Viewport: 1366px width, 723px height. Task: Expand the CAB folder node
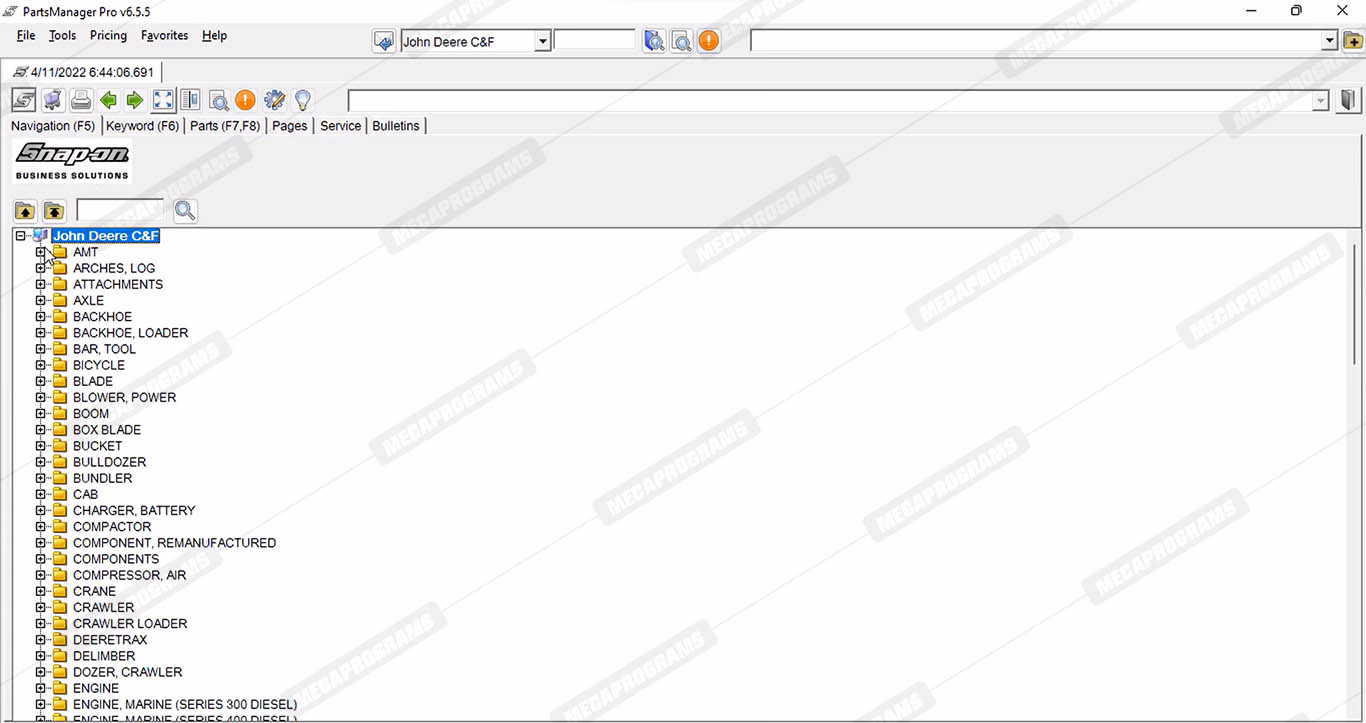click(x=41, y=494)
